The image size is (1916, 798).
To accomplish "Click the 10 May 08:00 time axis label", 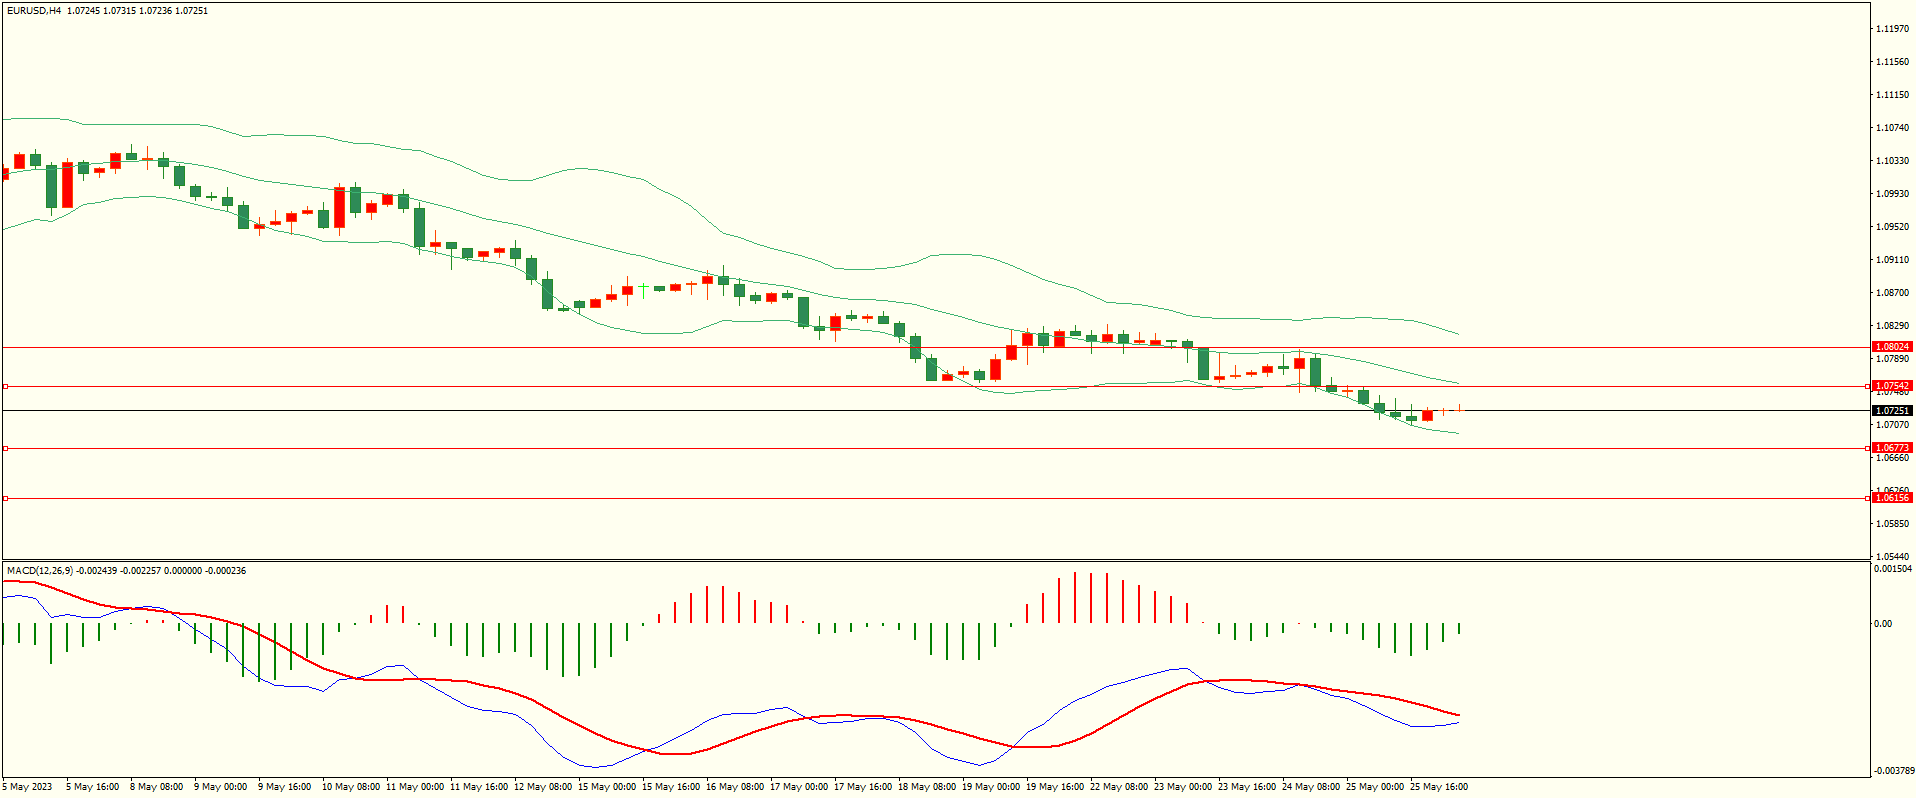I will pos(350,787).
